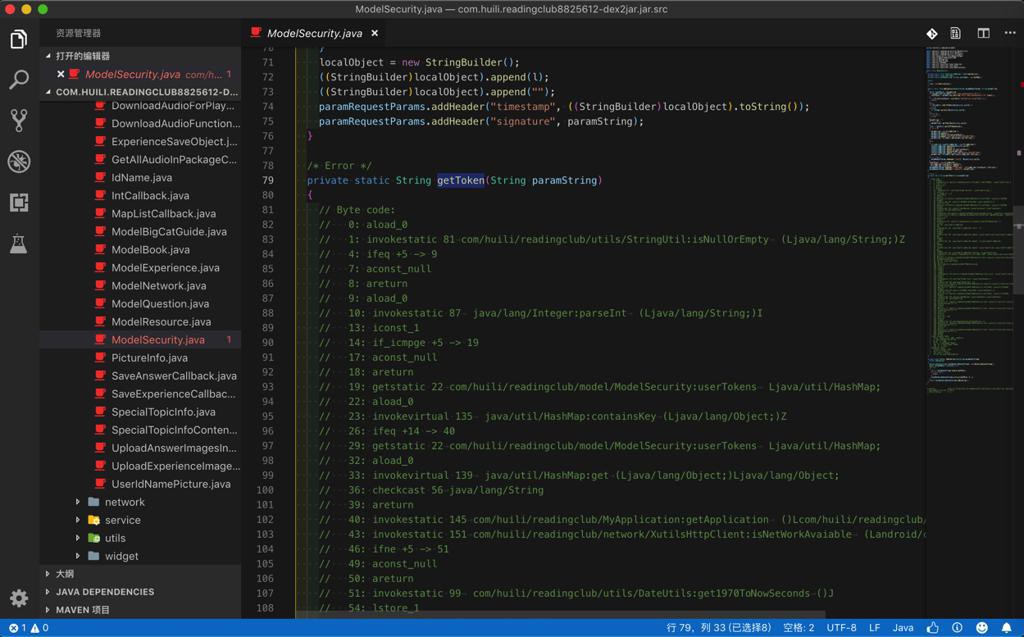Open the Extensions view

point(19,203)
